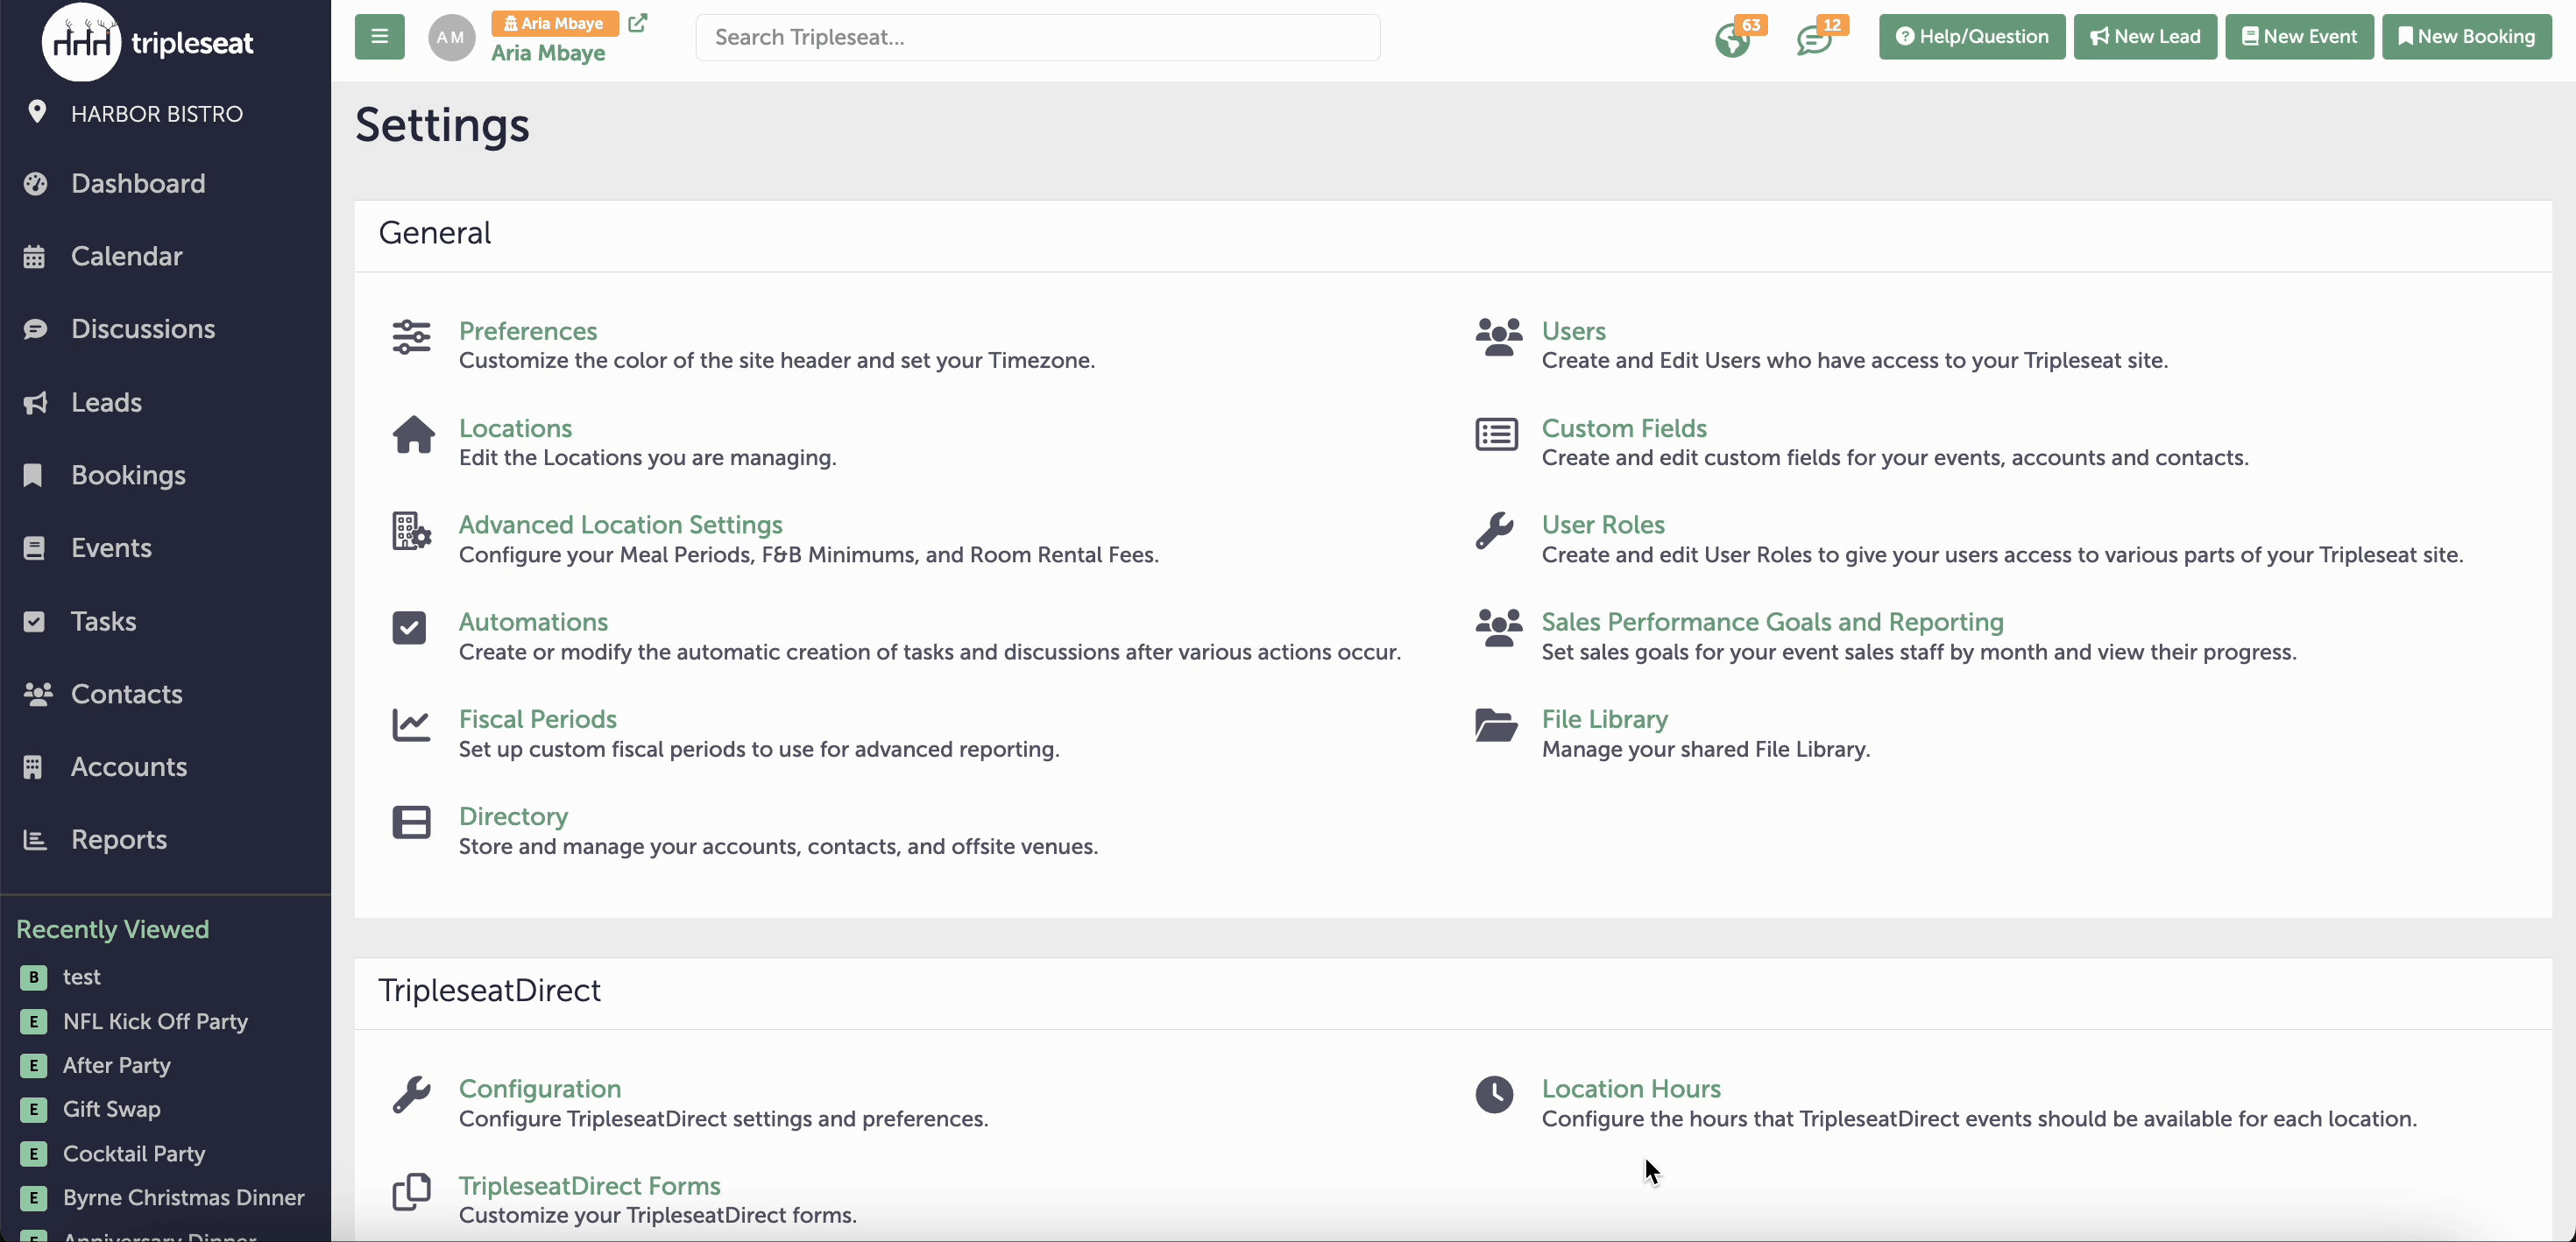Open recently viewed Gift Swap event

coord(111,1109)
